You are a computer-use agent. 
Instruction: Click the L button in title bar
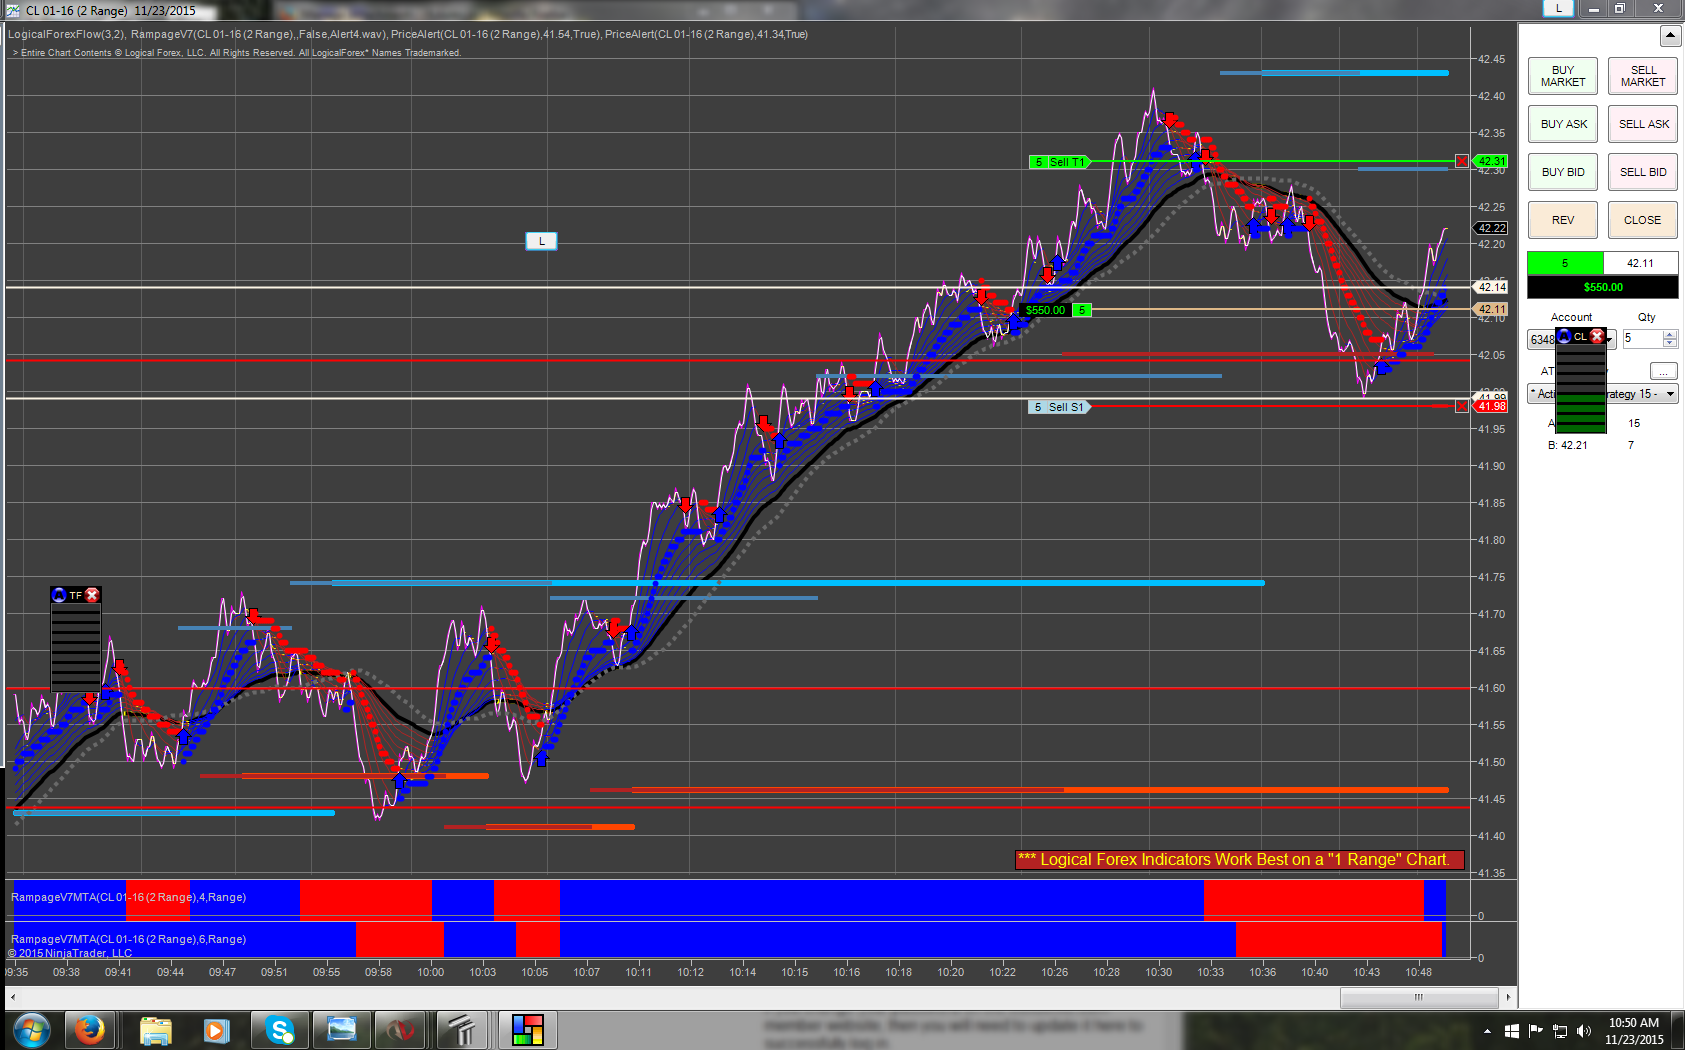coord(1558,8)
